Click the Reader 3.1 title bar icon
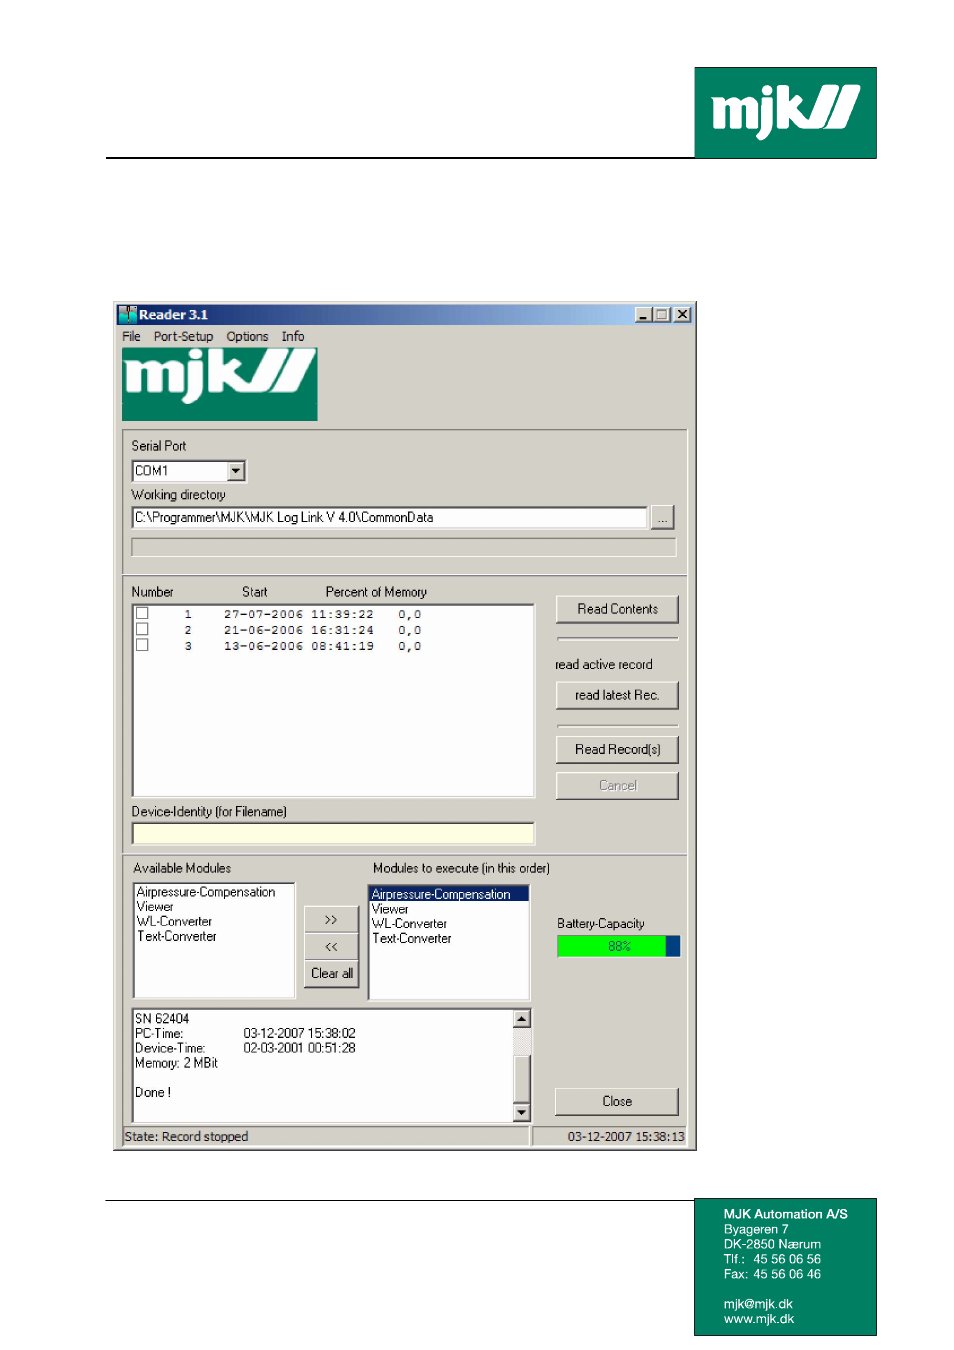Viewport: 954px width, 1350px height. pyautogui.click(x=127, y=314)
